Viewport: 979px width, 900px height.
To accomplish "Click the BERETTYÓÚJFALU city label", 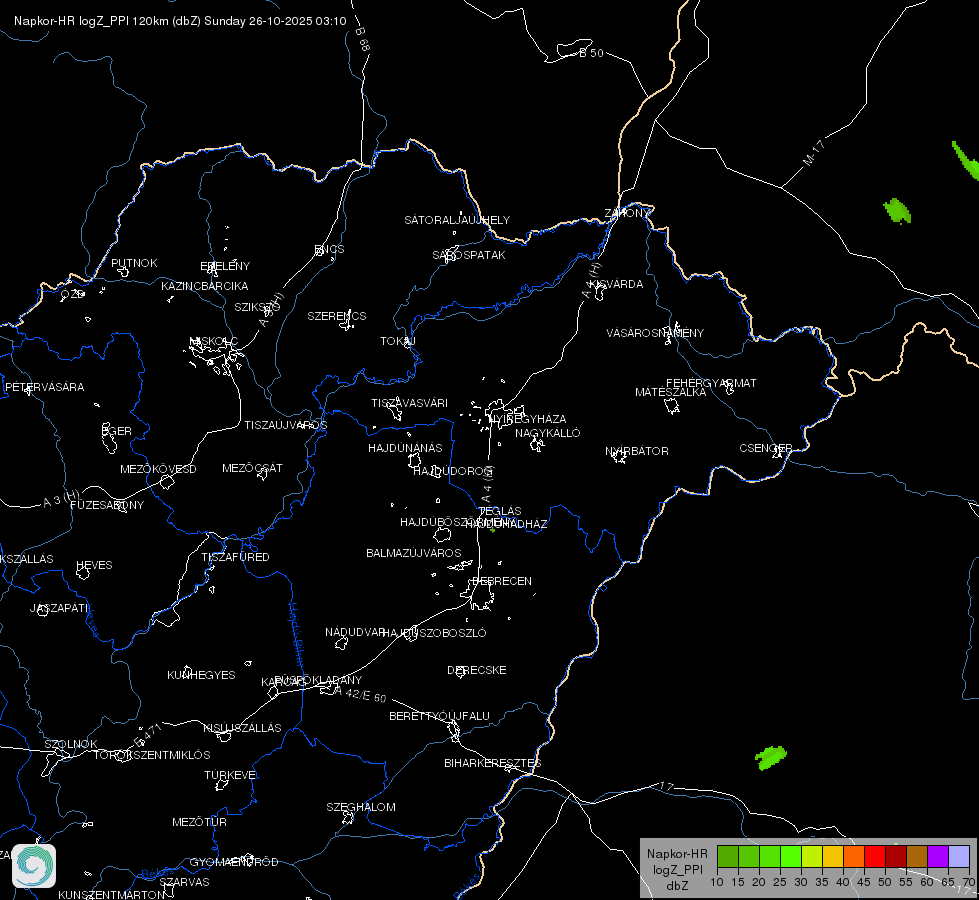I will (x=440, y=716).
